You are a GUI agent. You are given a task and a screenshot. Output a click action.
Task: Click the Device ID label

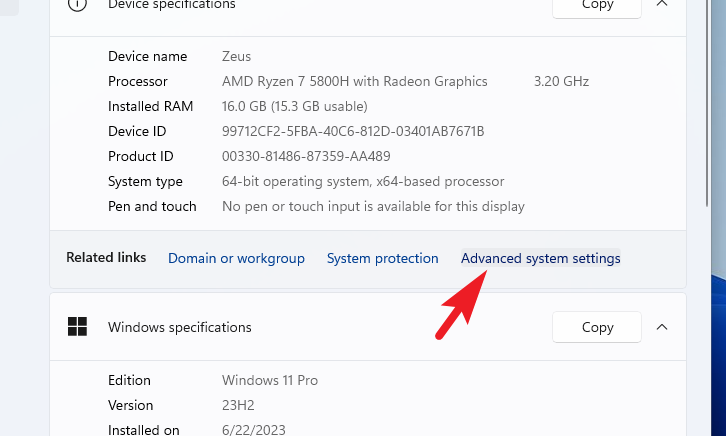pyautogui.click(x=137, y=131)
